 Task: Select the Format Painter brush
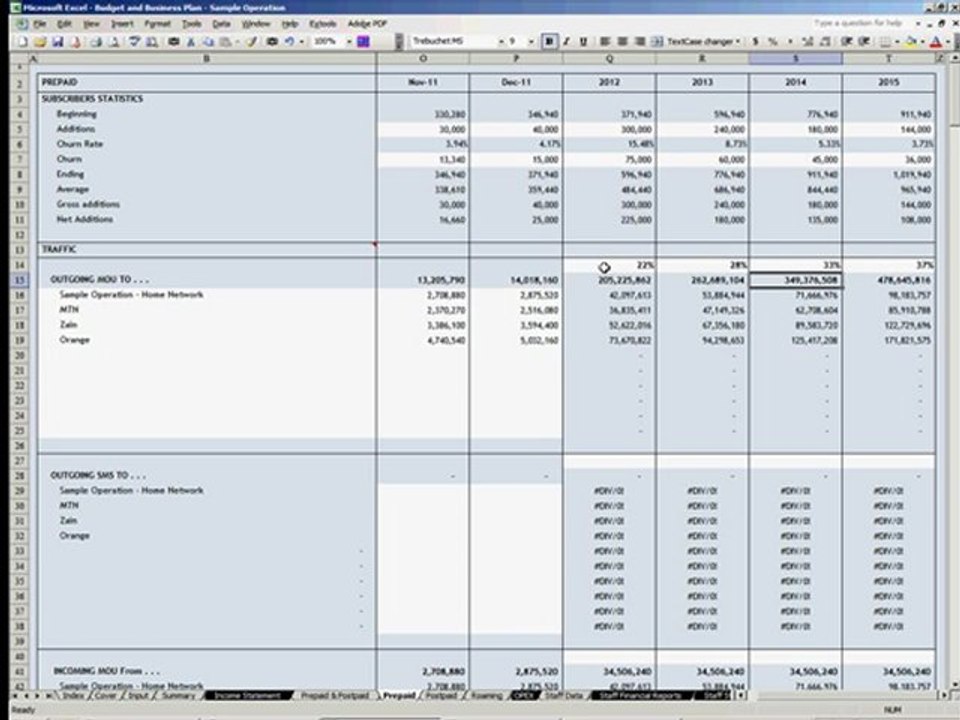pyautogui.click(x=252, y=42)
